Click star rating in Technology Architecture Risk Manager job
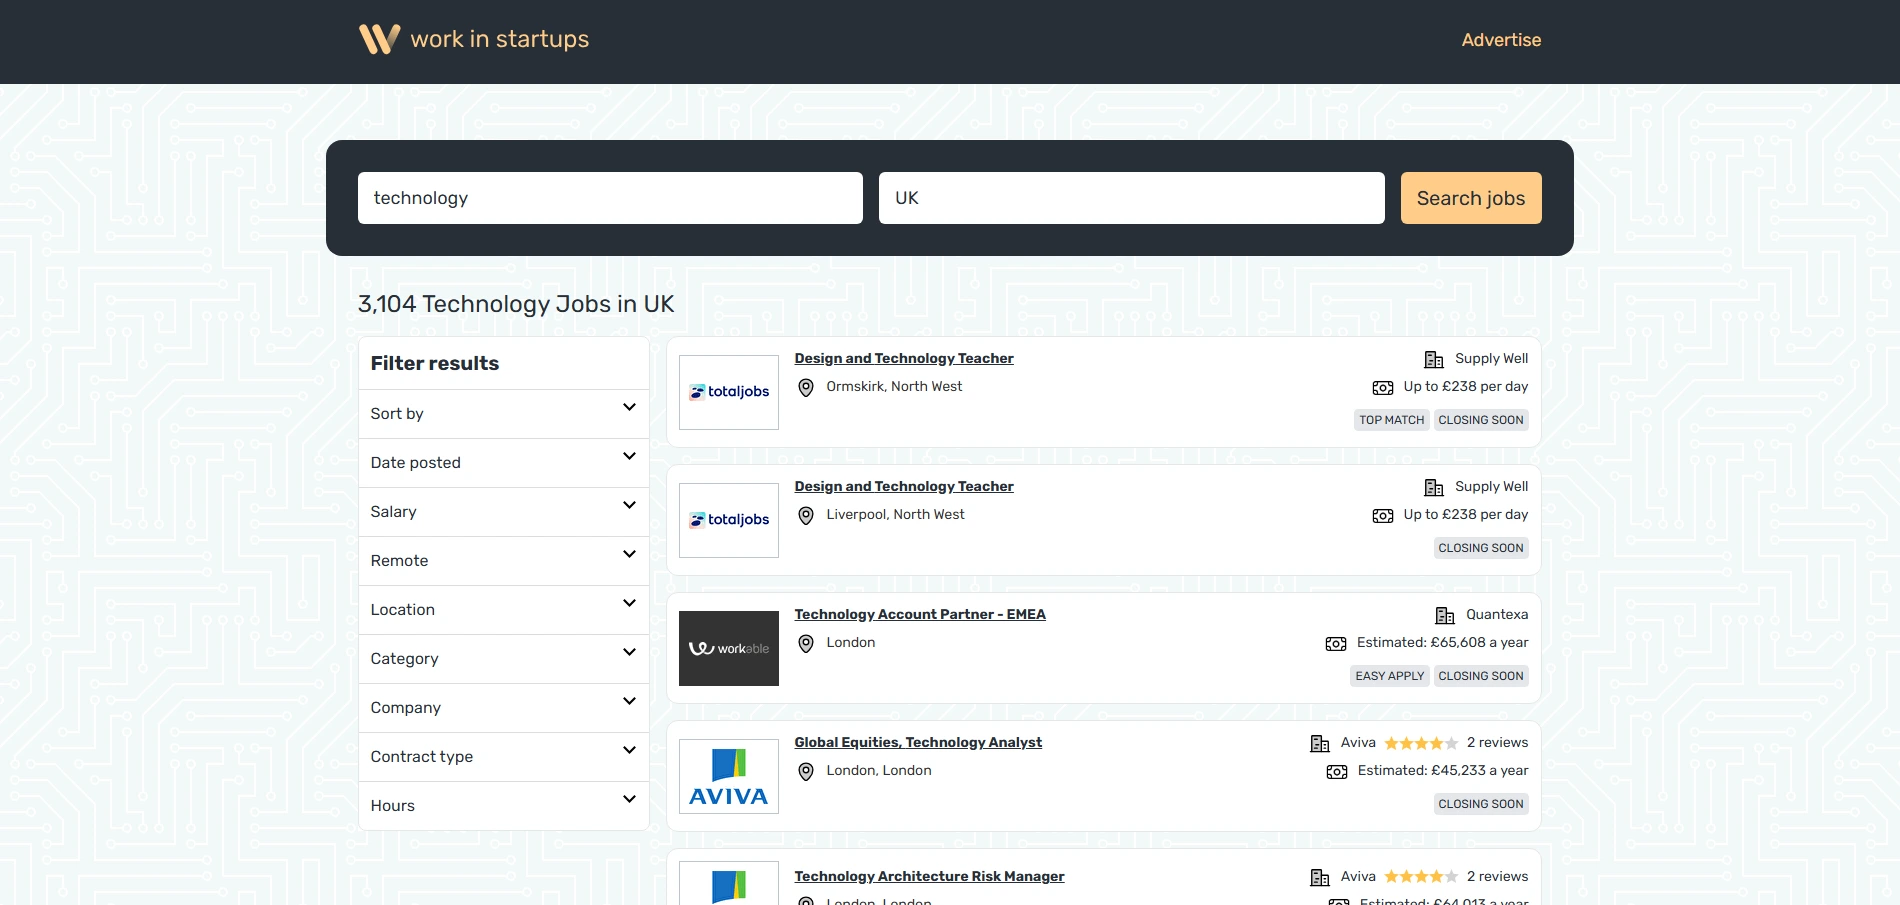 (1421, 877)
